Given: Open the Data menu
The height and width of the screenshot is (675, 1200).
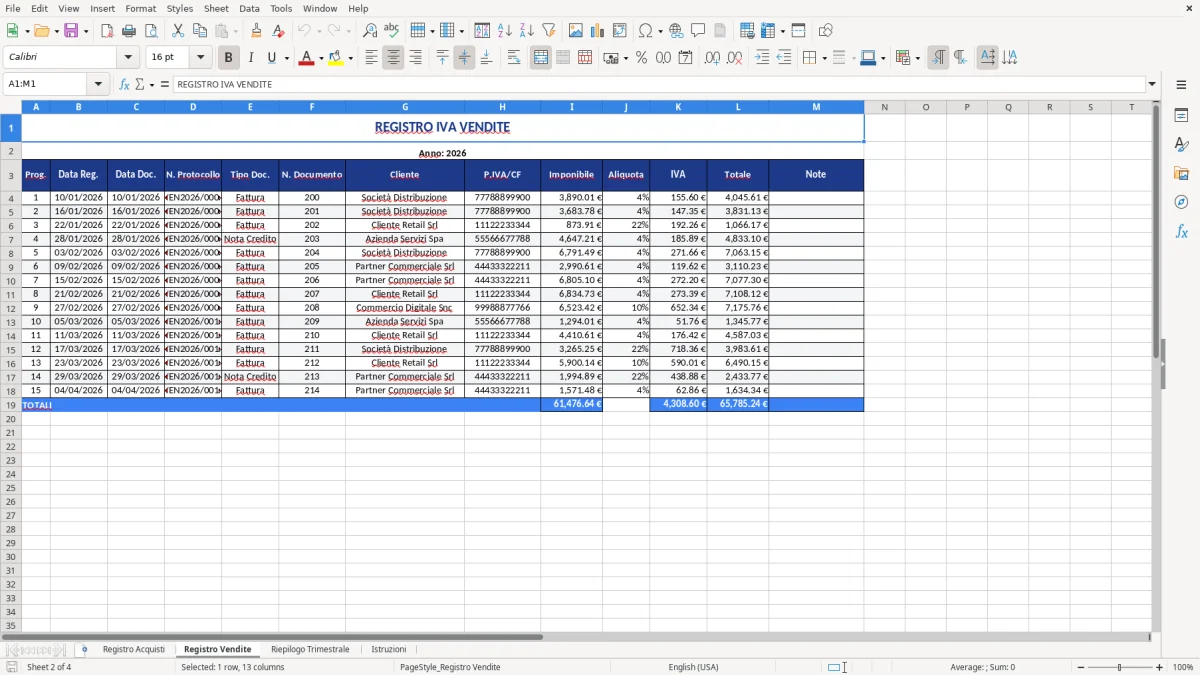Looking at the screenshot, I should coord(249,8).
